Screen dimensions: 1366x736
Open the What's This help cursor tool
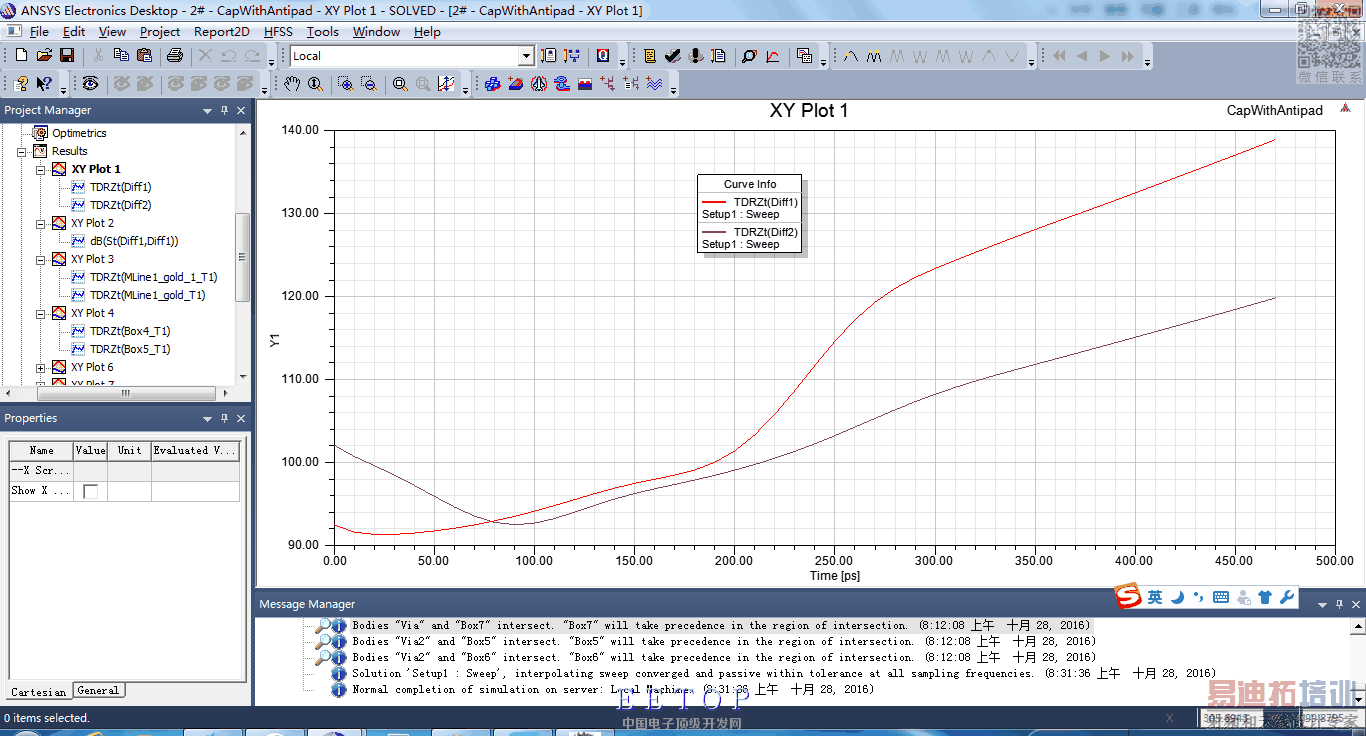pos(44,85)
